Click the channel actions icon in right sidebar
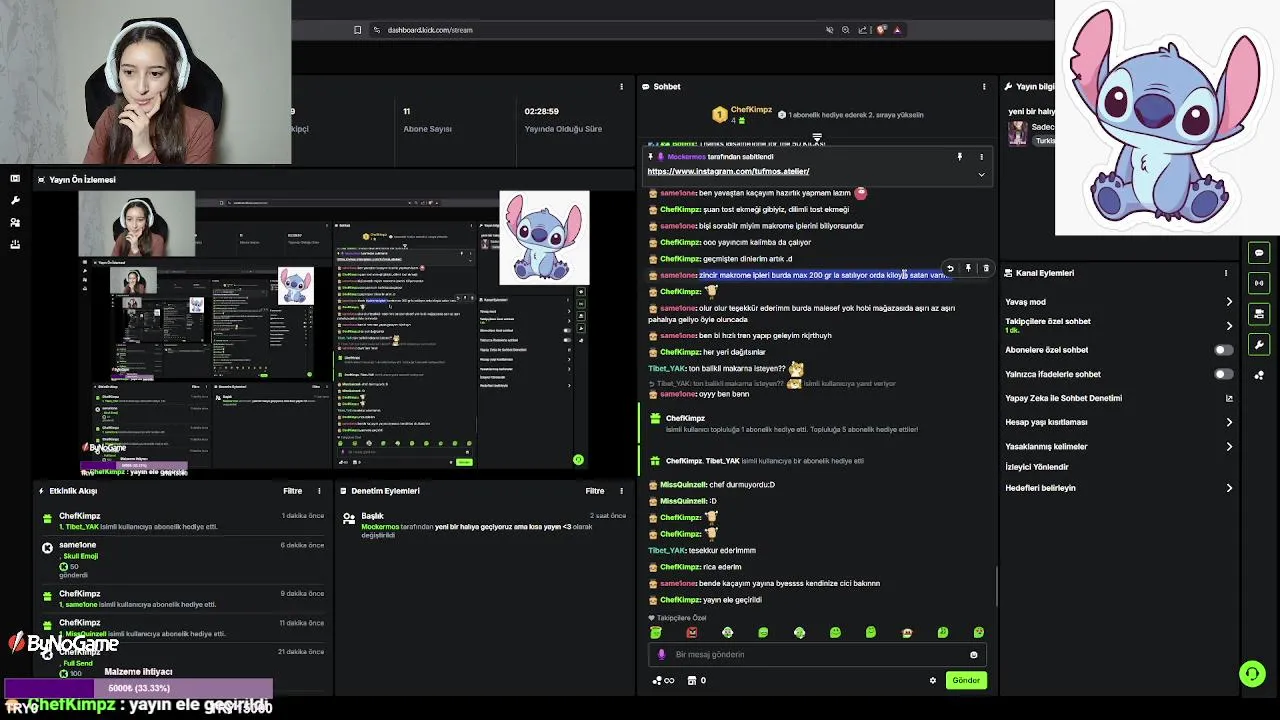Screen dimensions: 1280x720 tap(1259, 314)
